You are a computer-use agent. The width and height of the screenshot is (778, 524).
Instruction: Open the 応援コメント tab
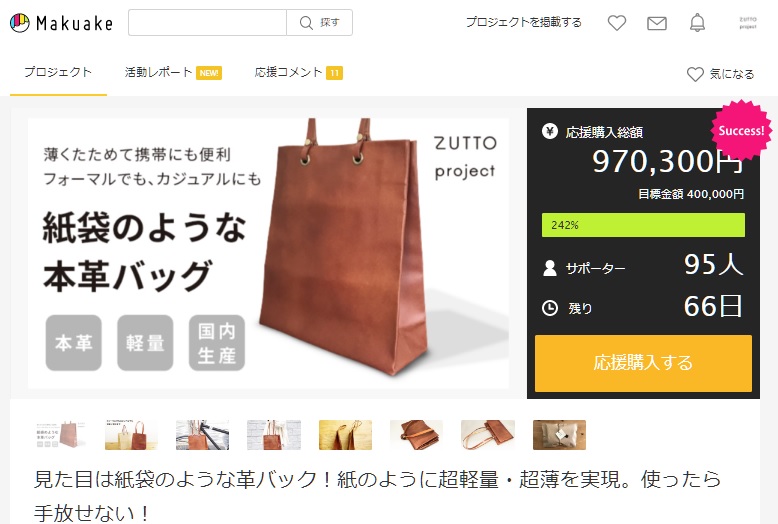[298, 72]
